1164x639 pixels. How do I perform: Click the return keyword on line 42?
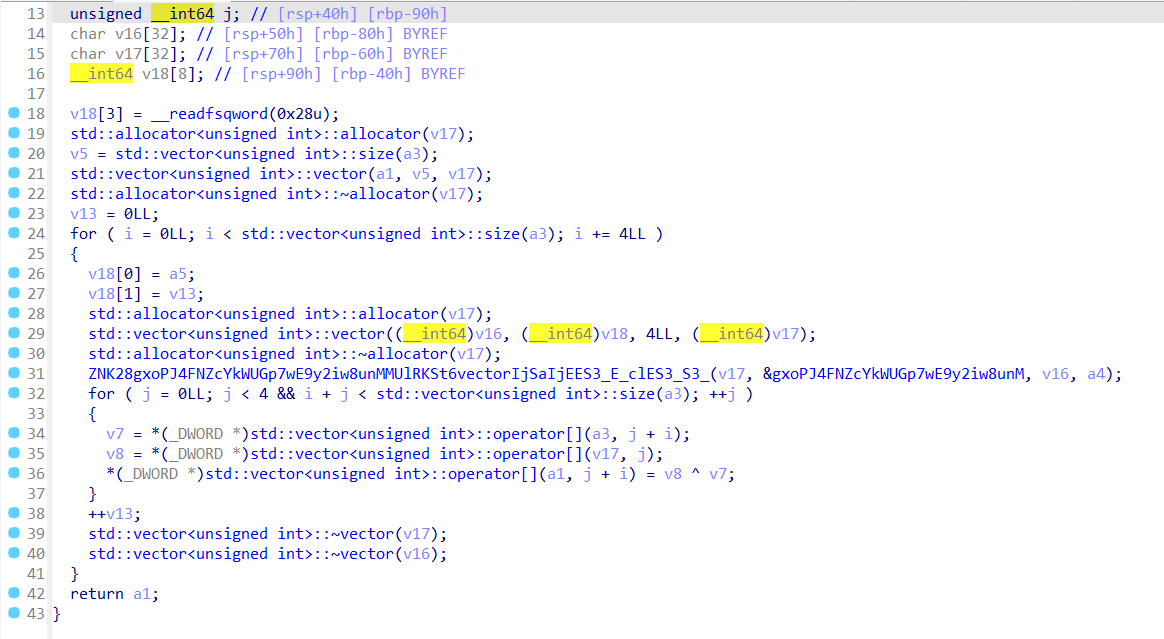coord(97,594)
